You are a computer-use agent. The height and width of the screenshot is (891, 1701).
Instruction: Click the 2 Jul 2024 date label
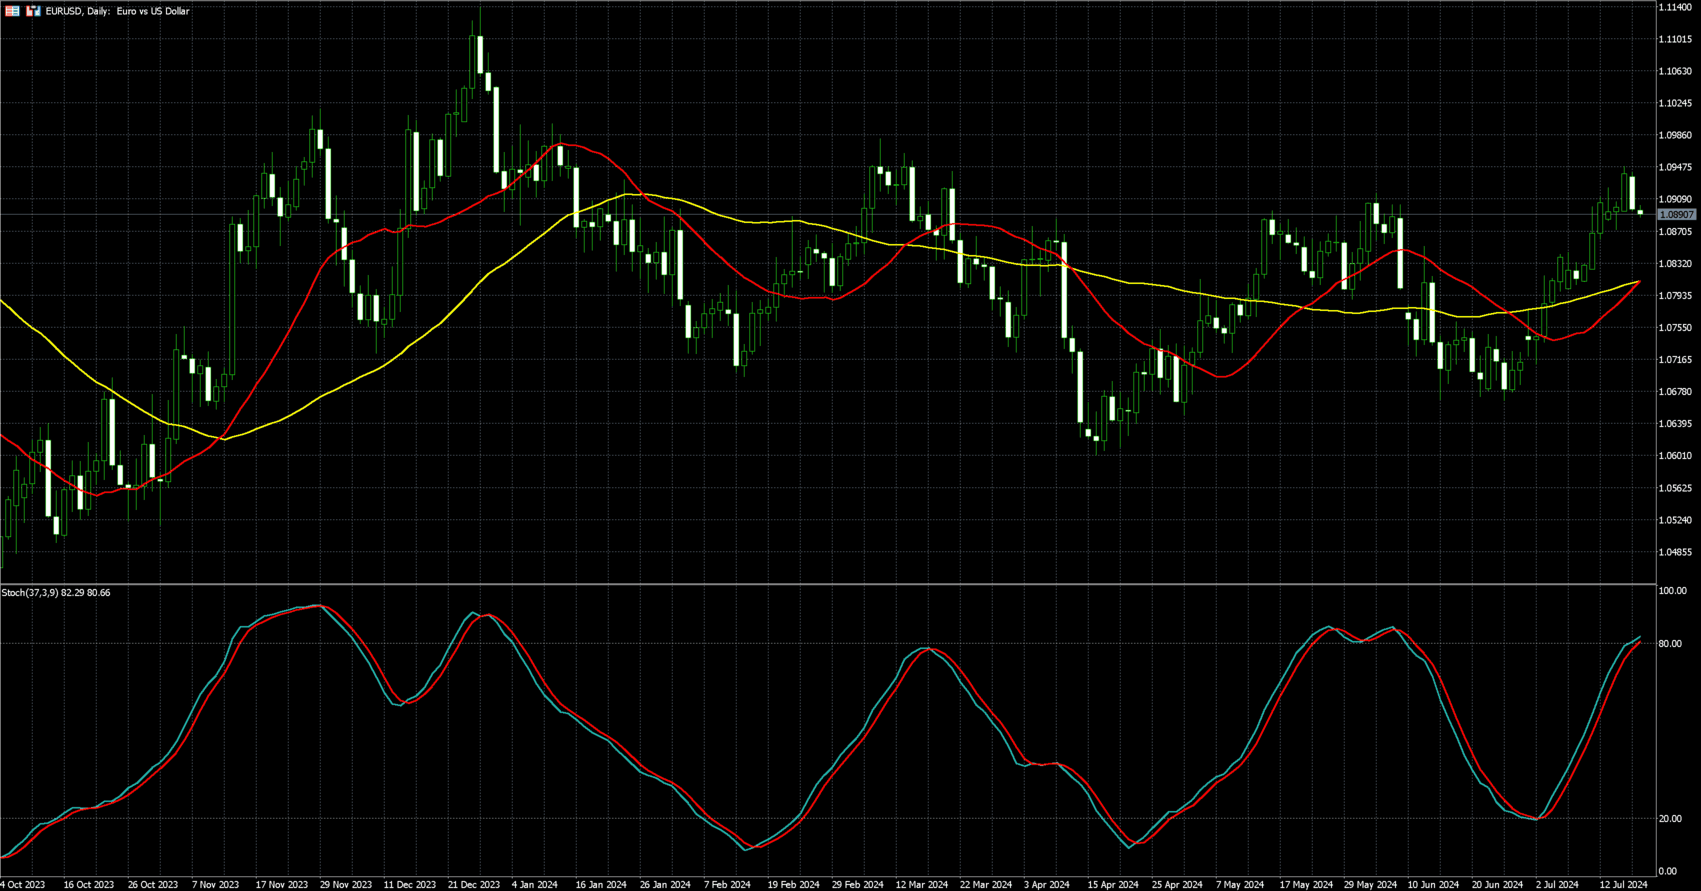[1558, 885]
